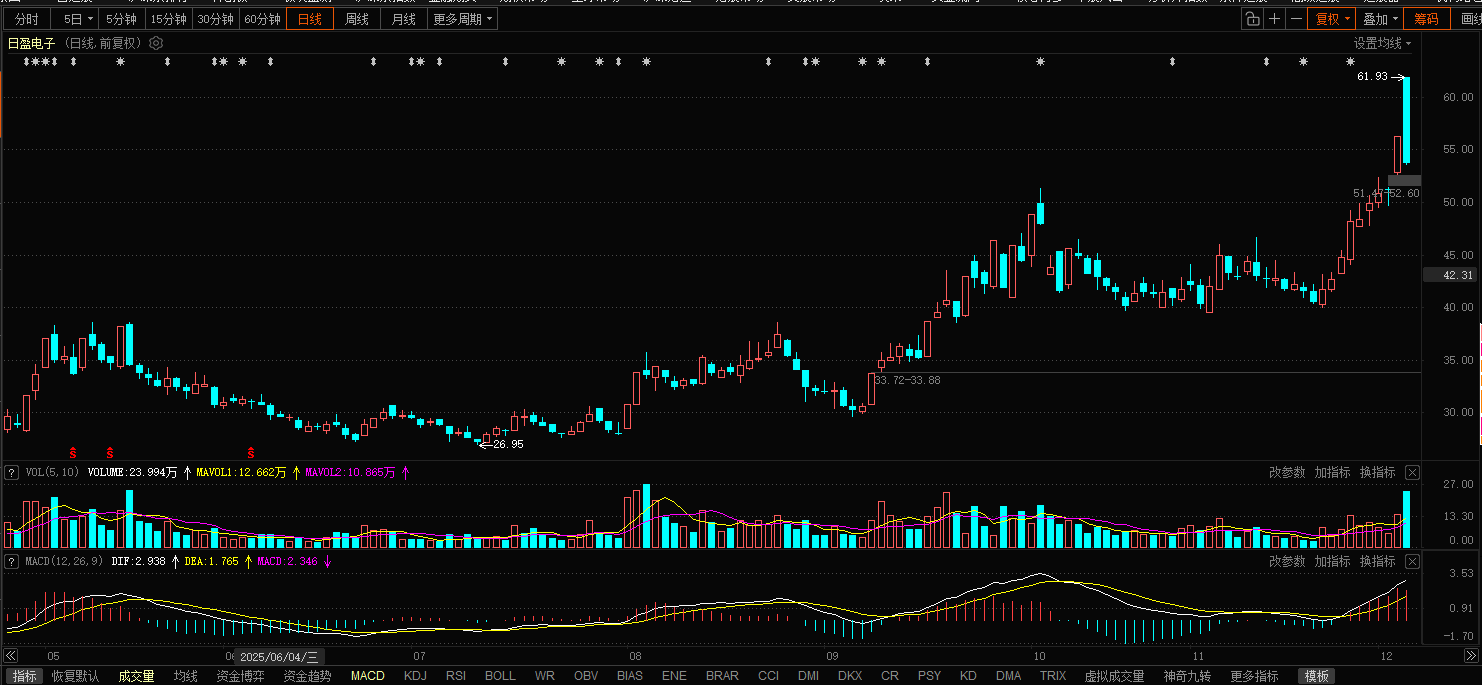Click the chart lock icon

point(1252,19)
